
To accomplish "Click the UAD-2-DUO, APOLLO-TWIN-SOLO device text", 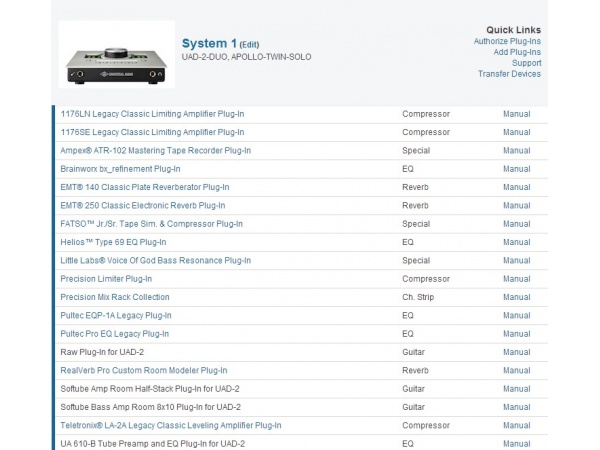I will (x=246, y=57).
